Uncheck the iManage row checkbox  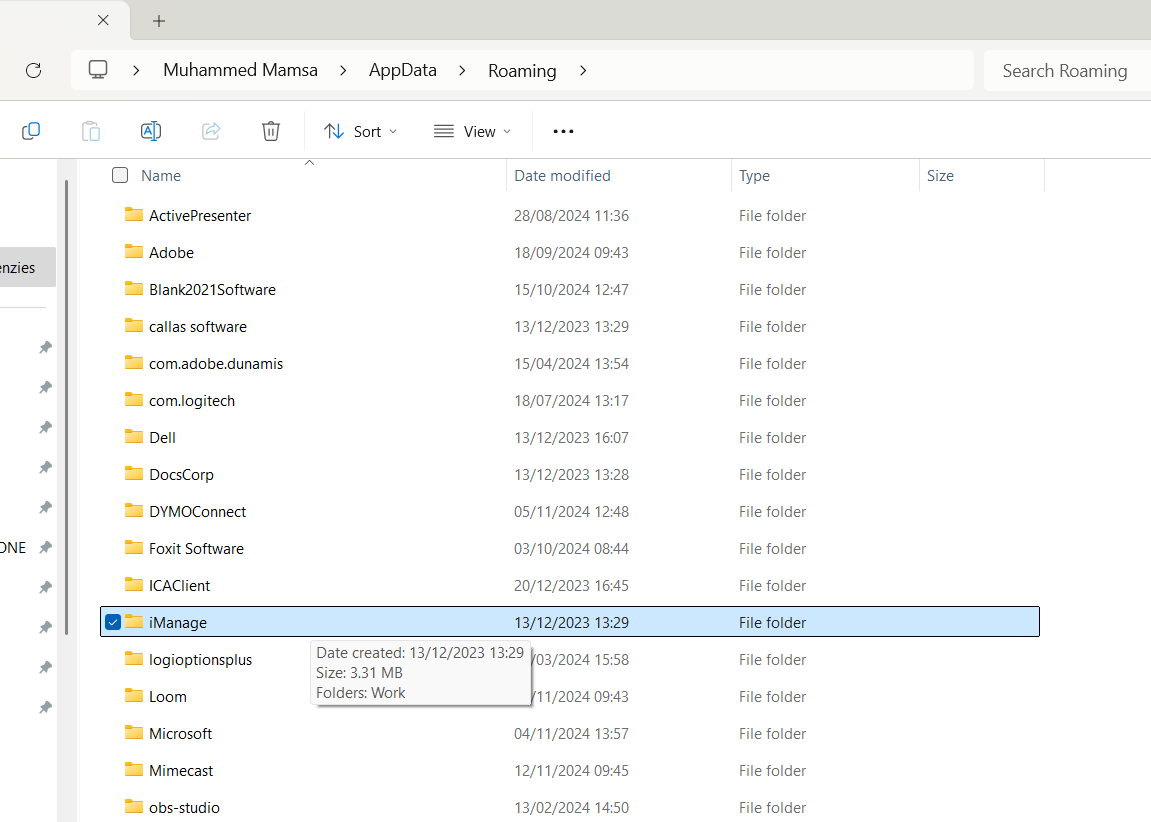click(x=113, y=621)
